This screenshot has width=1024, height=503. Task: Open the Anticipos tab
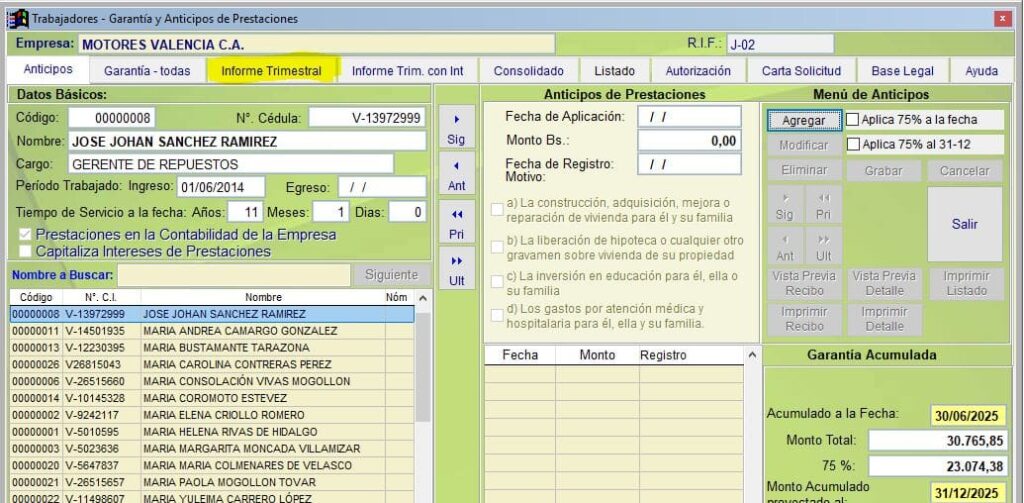(48, 70)
